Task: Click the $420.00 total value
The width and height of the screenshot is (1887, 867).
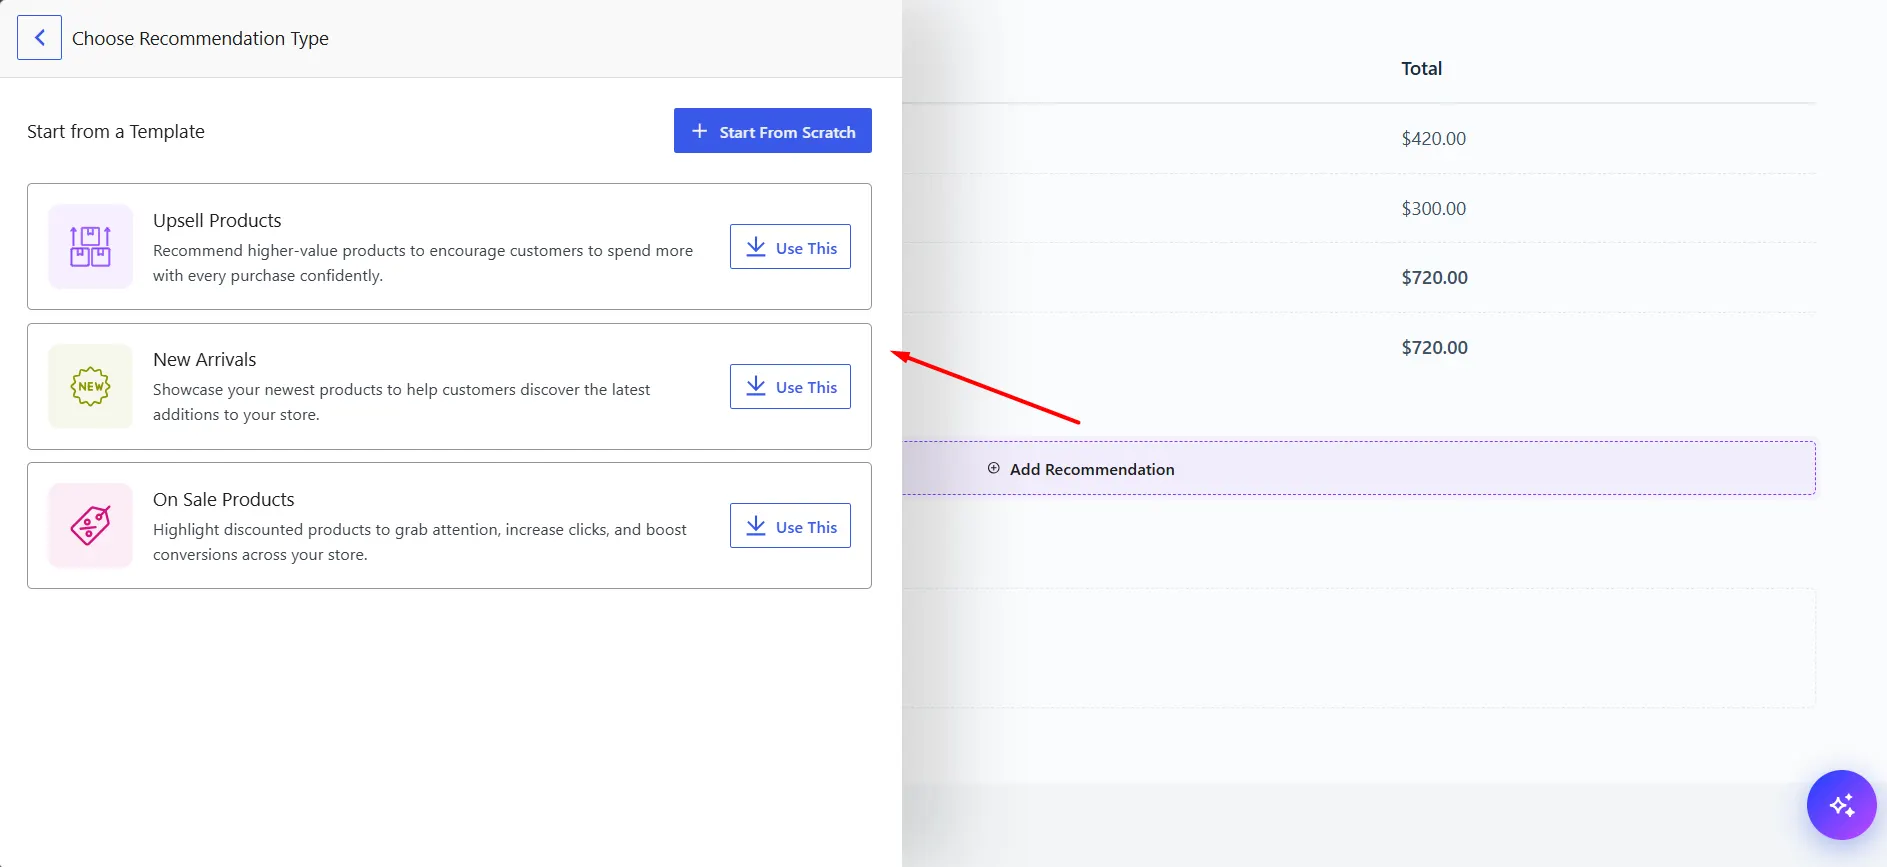Action: tap(1433, 138)
